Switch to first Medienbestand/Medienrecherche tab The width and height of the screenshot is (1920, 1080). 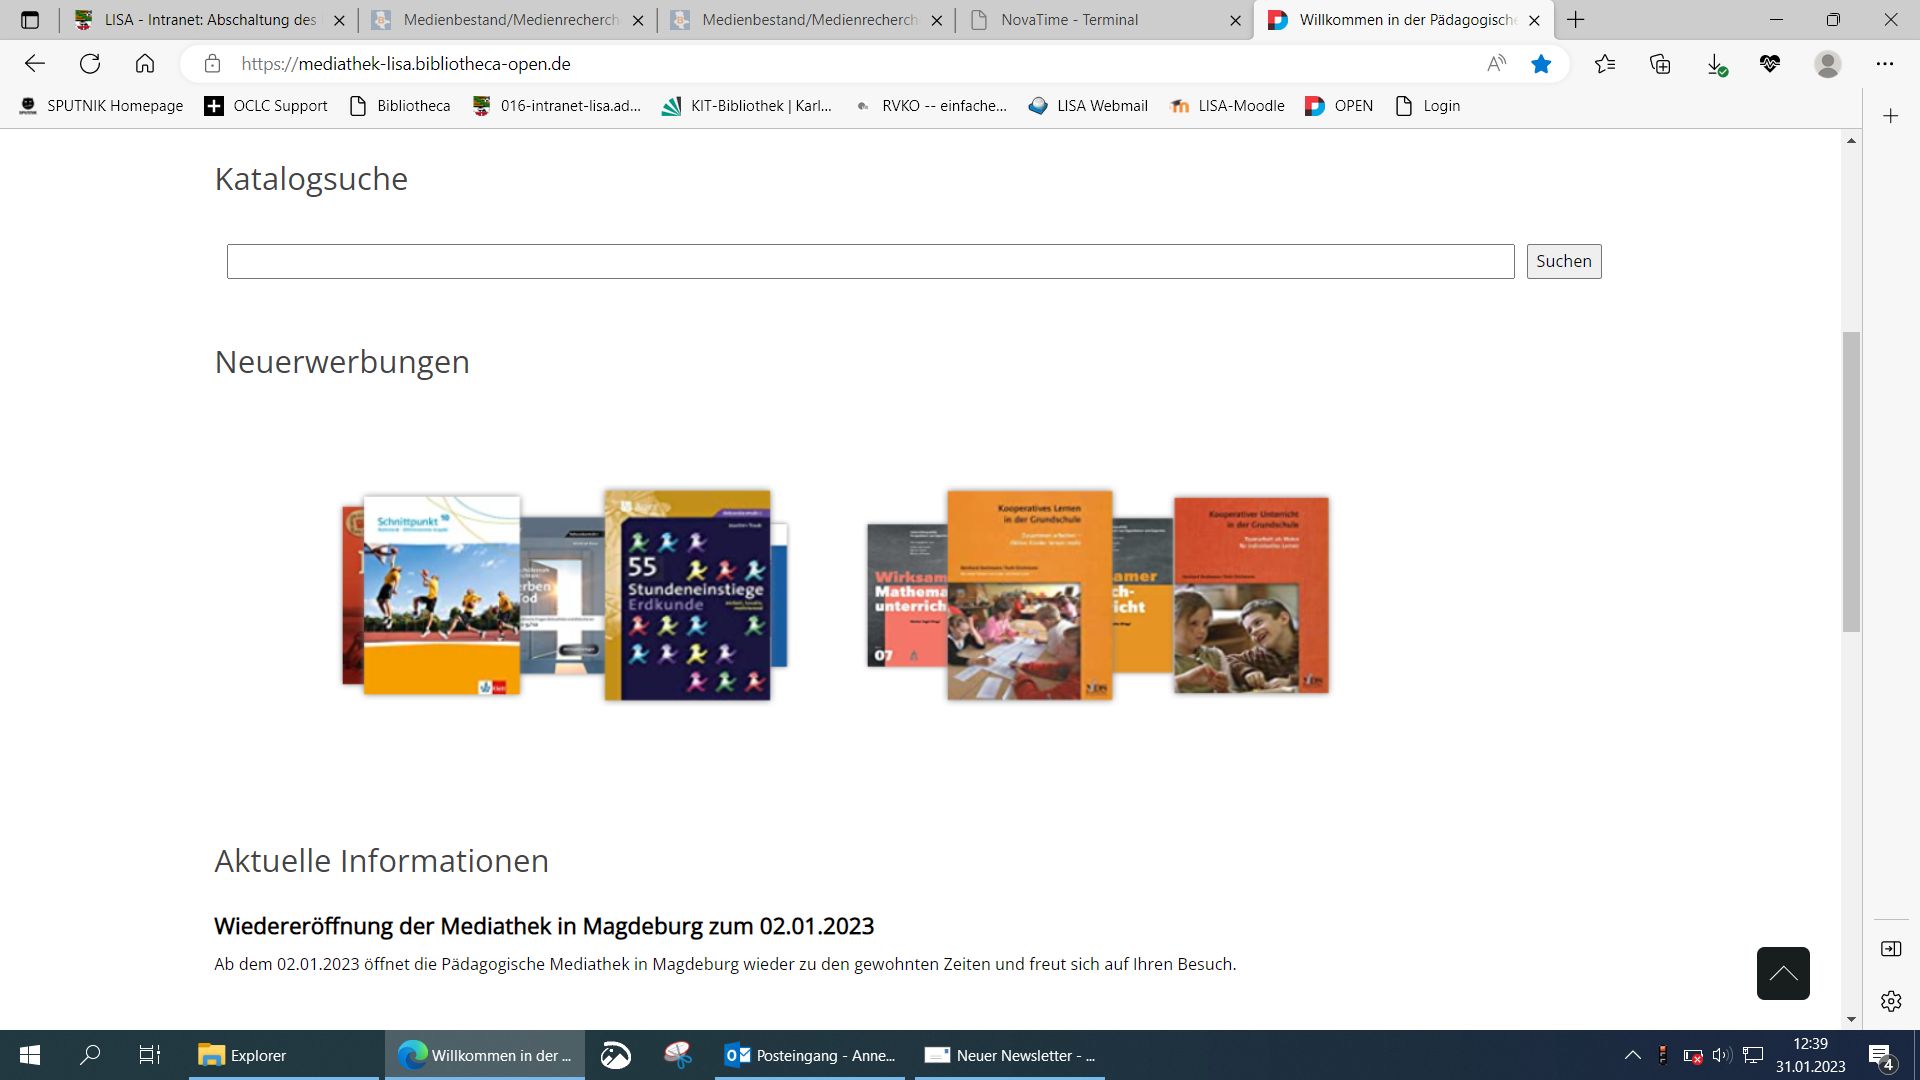coord(508,20)
